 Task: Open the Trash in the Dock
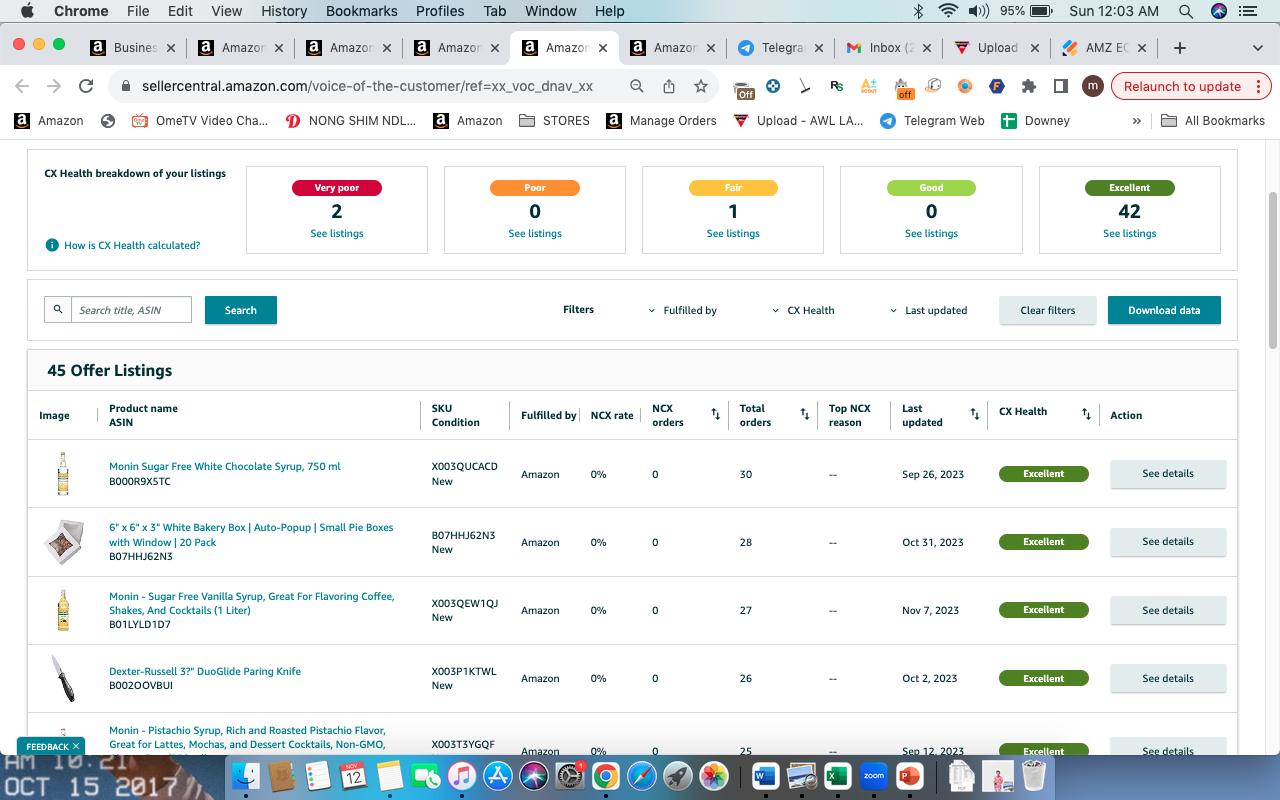click(x=1033, y=775)
